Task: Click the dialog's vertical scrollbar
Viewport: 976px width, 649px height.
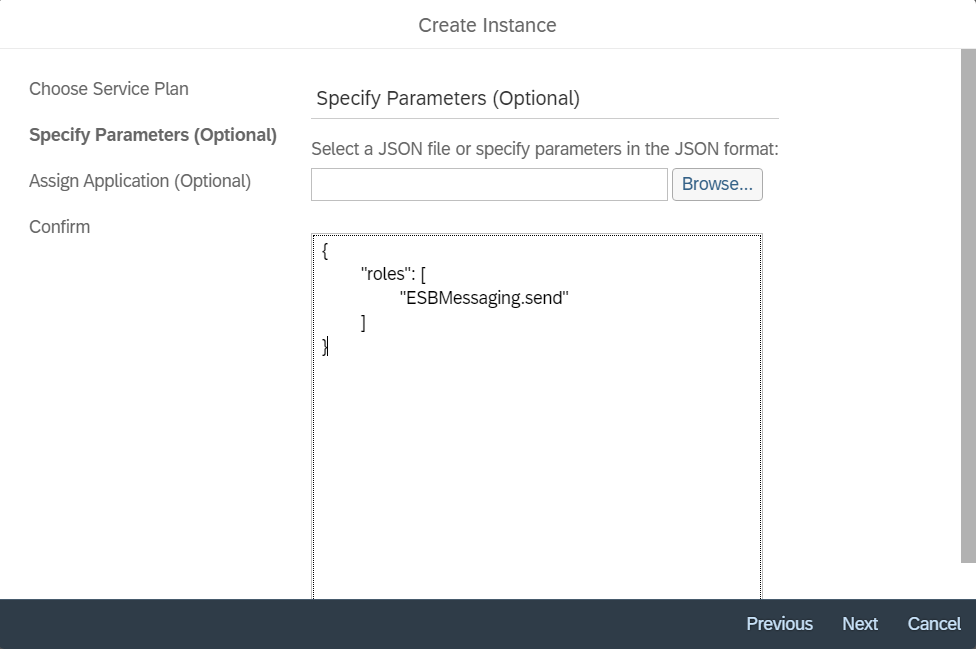Action: pos(967,300)
